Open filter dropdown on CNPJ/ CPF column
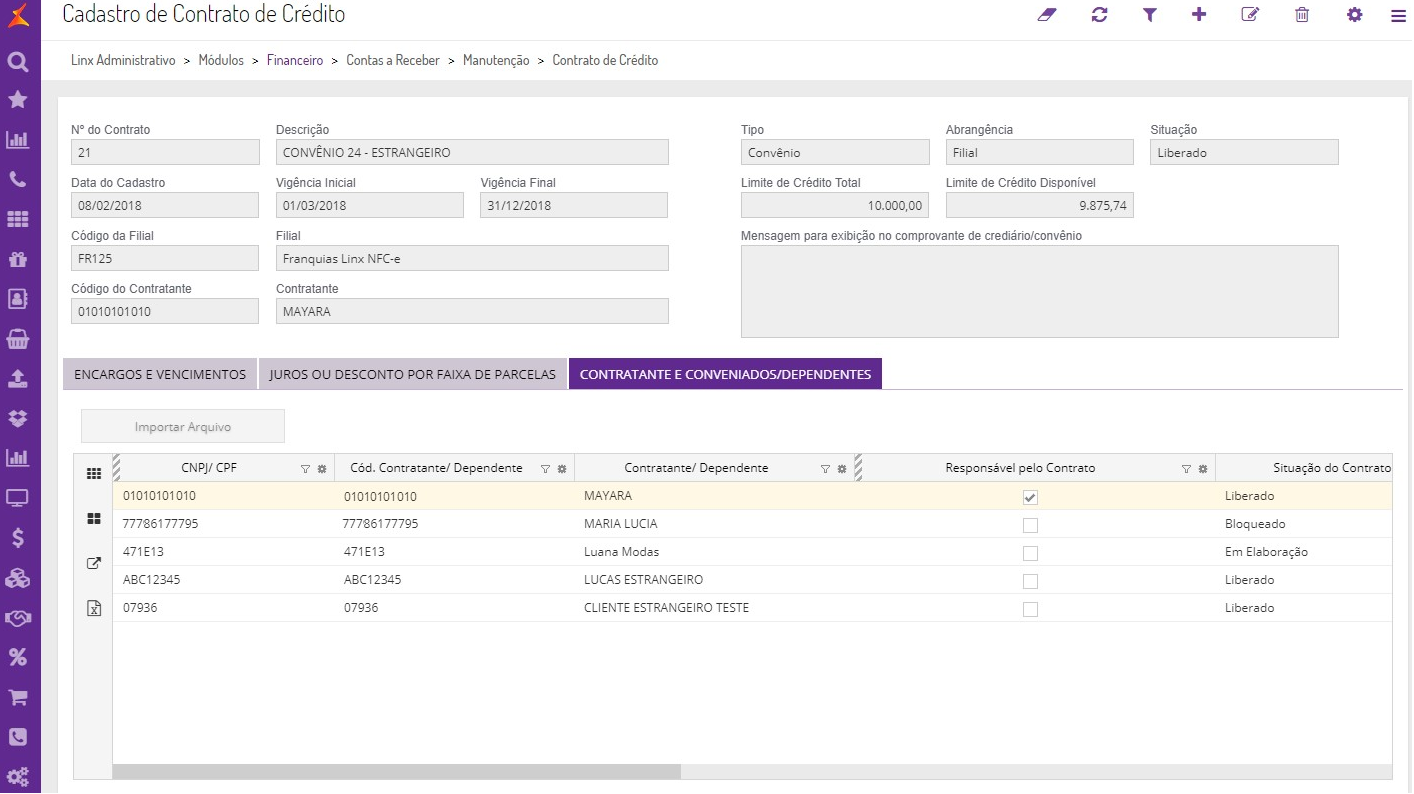Image resolution: width=1414 pixels, height=794 pixels. [305, 469]
